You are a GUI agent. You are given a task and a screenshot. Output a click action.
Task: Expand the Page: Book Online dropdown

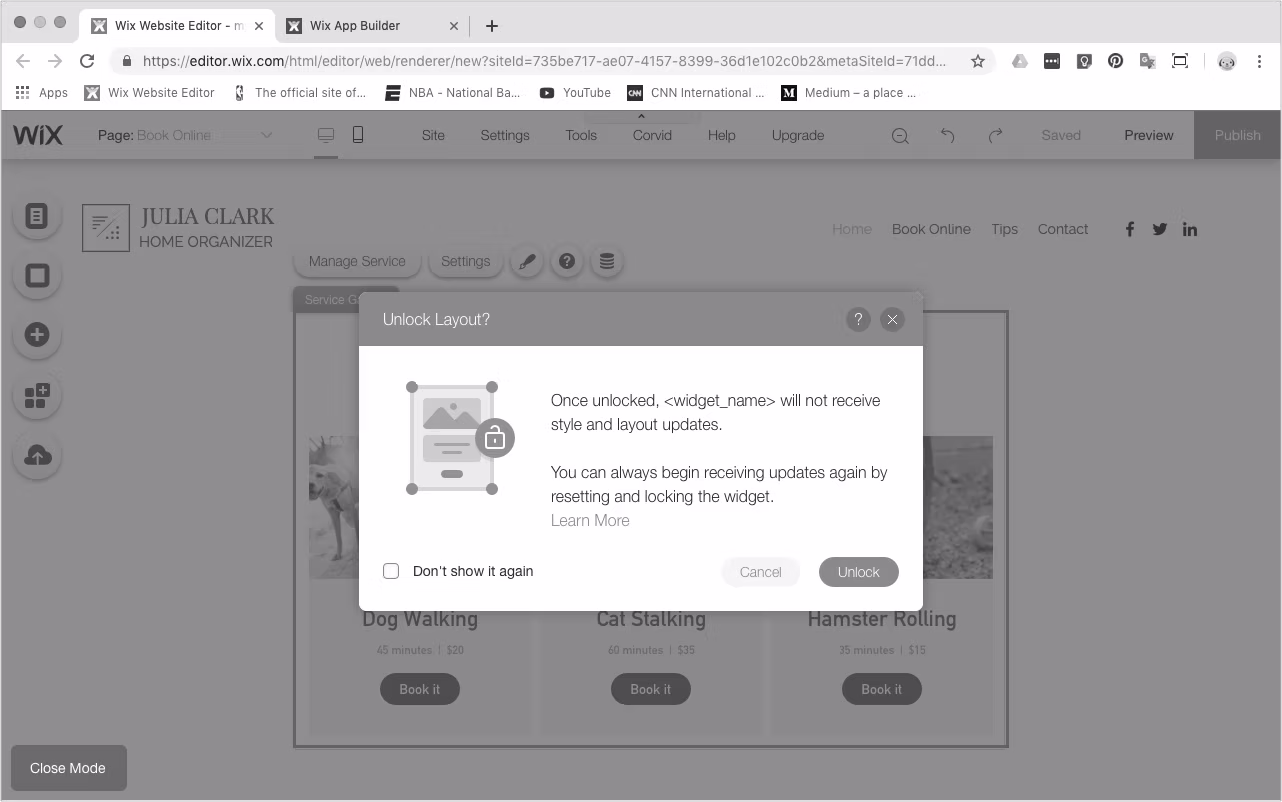[x=185, y=135]
